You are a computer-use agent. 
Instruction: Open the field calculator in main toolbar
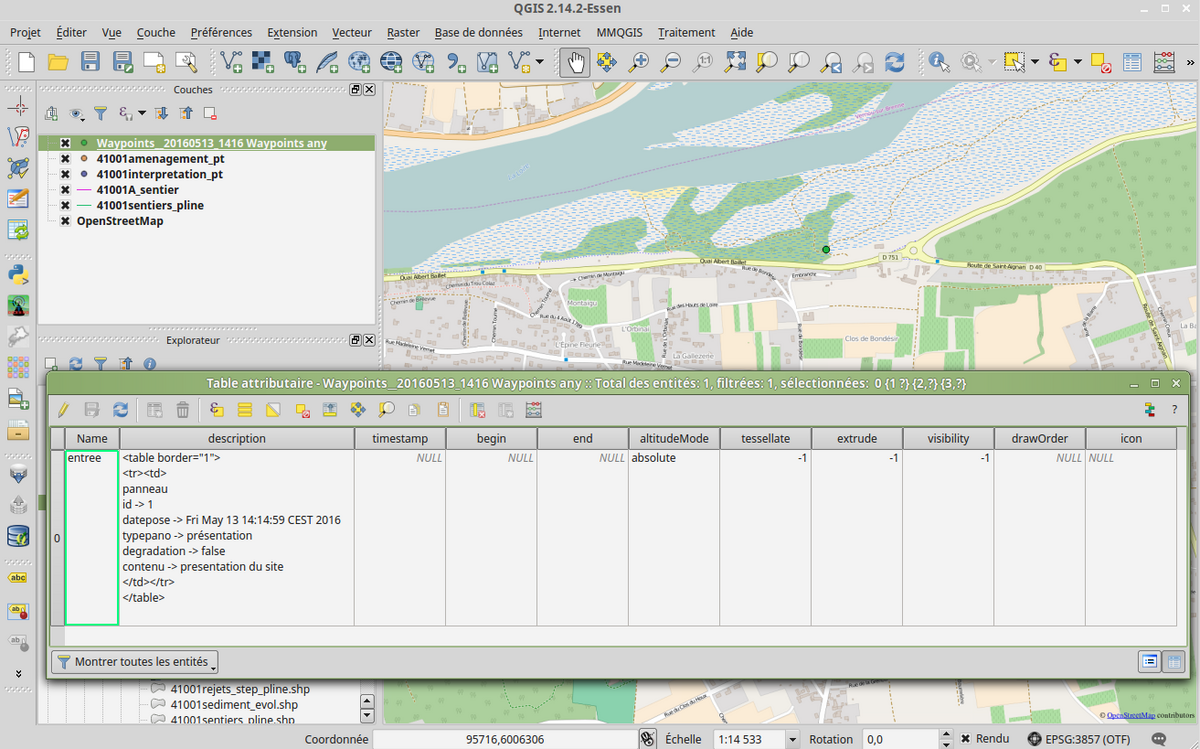point(1164,62)
